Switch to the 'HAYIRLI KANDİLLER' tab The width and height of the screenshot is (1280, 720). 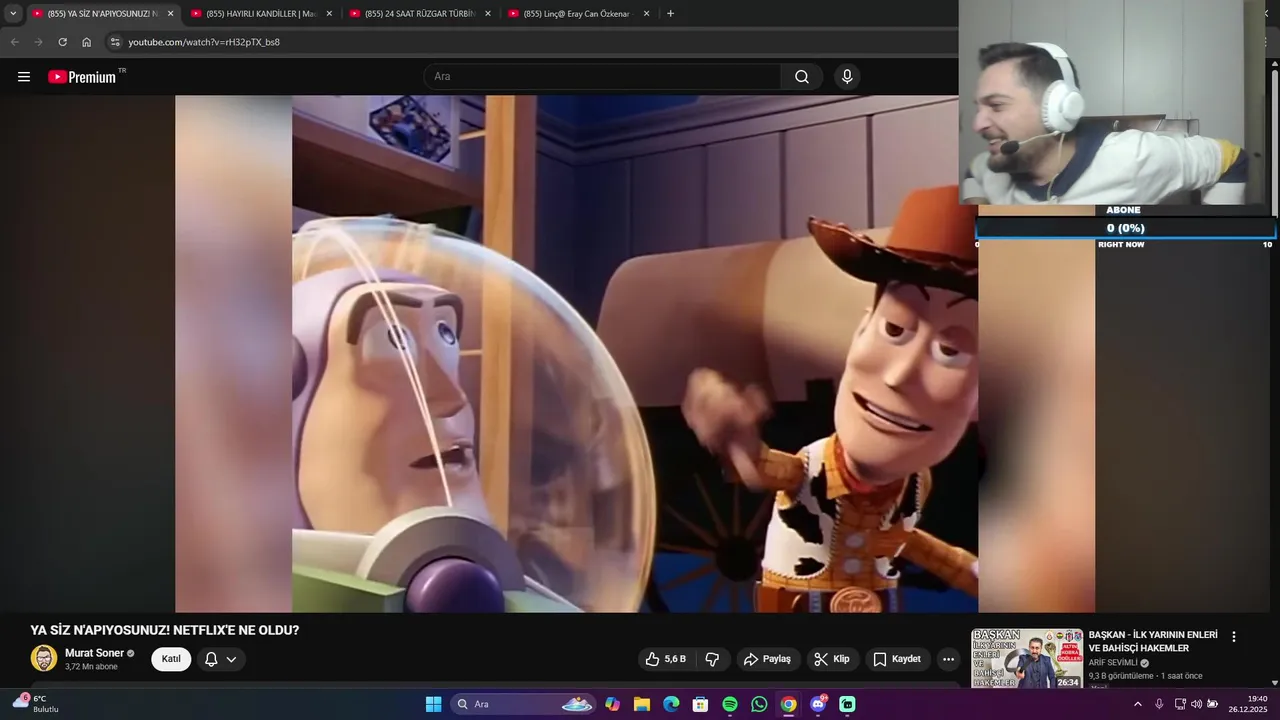[x=262, y=14]
